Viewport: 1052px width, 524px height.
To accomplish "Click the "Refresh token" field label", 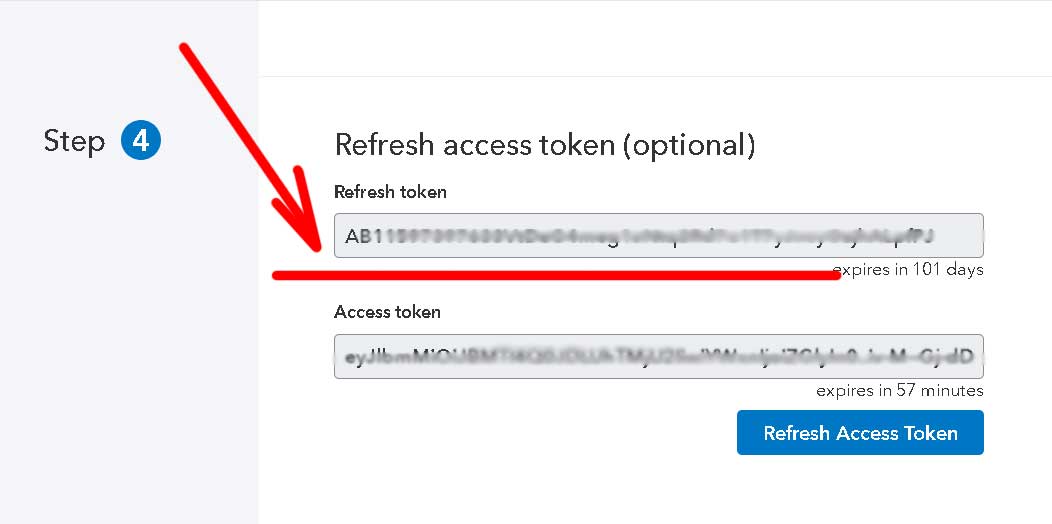I will pyautogui.click(x=390, y=192).
